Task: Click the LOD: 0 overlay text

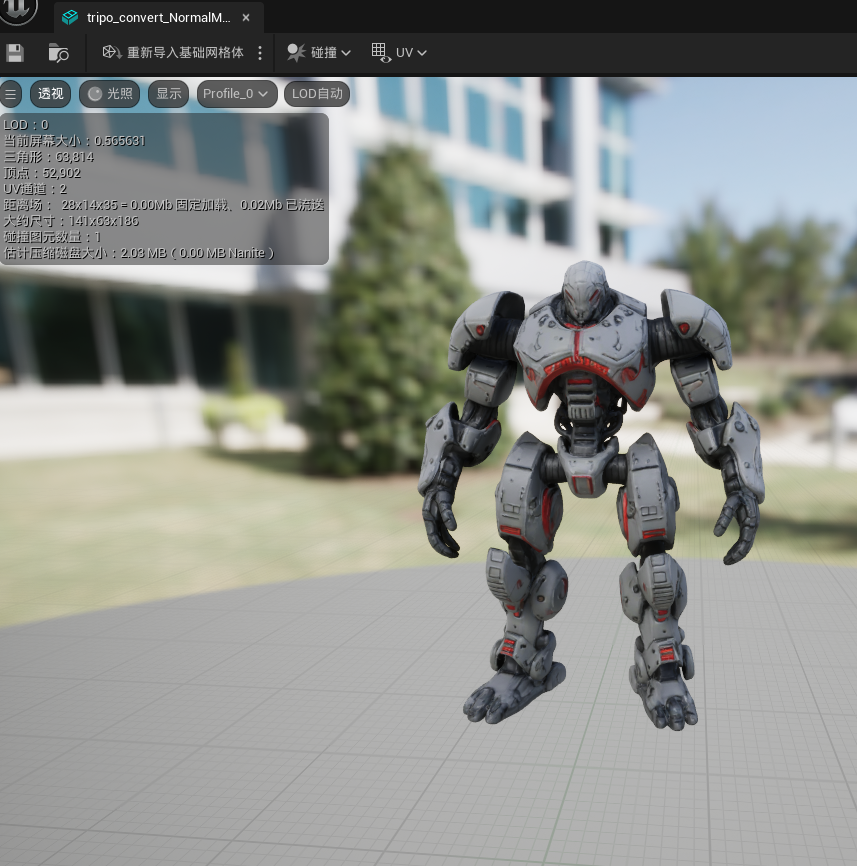Action: 26,125
